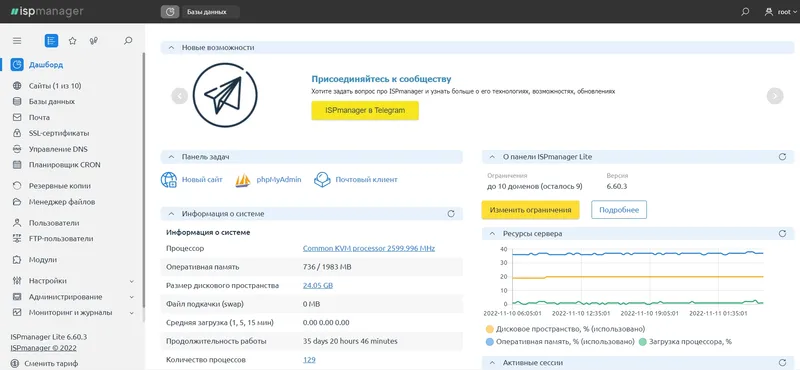Expand Настройки menu chevron
800x370 pixels.
tap(132, 281)
